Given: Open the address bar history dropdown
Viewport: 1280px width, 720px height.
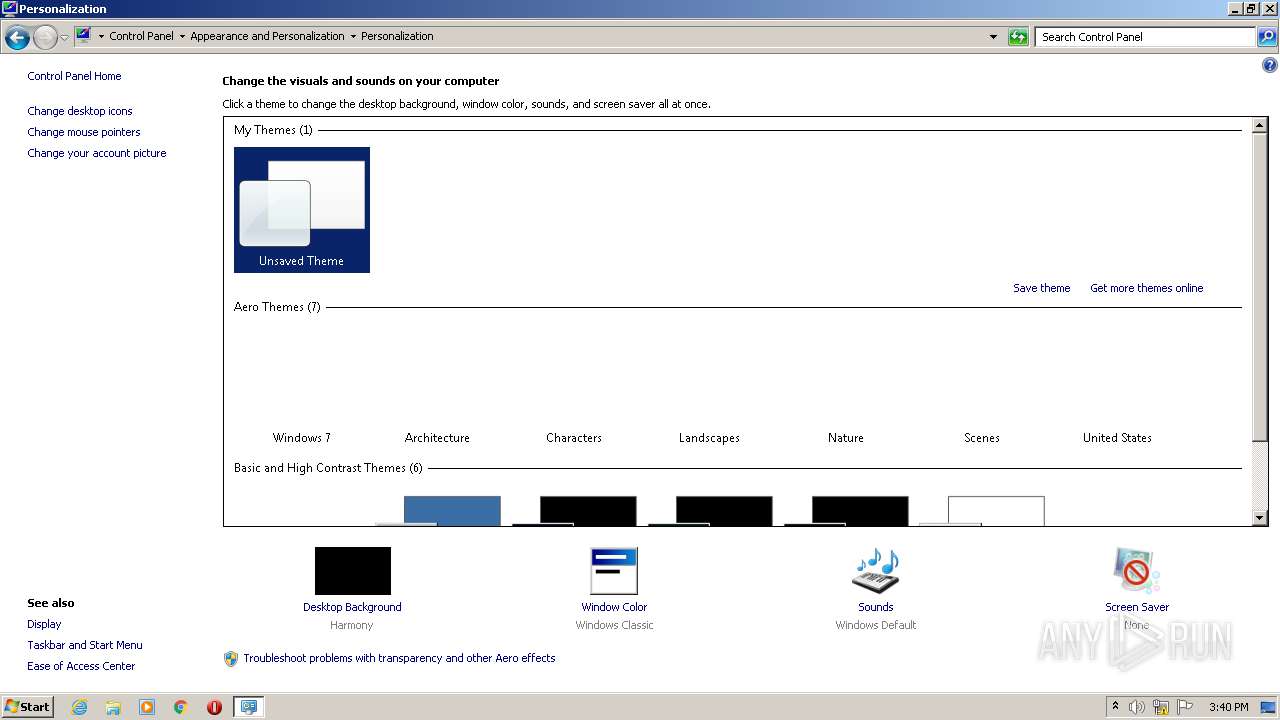Looking at the screenshot, I should pyautogui.click(x=993, y=37).
